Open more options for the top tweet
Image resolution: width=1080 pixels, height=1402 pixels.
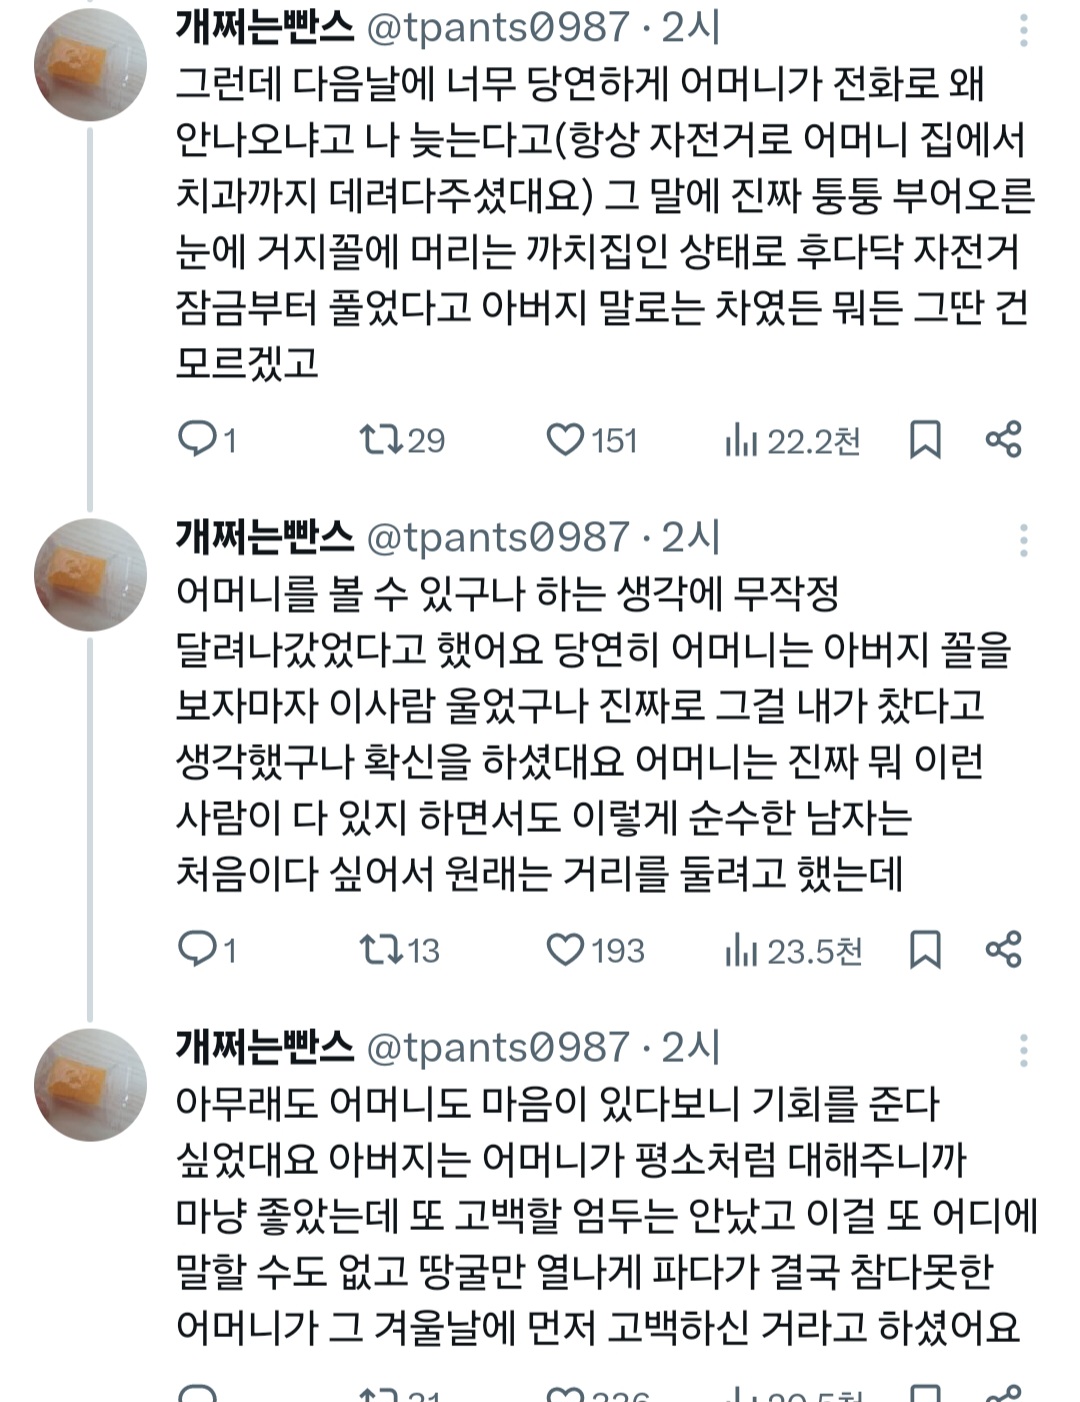pos(1024,31)
